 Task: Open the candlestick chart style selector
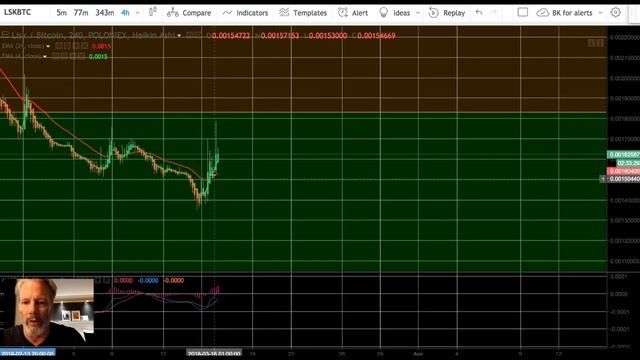click(x=153, y=12)
